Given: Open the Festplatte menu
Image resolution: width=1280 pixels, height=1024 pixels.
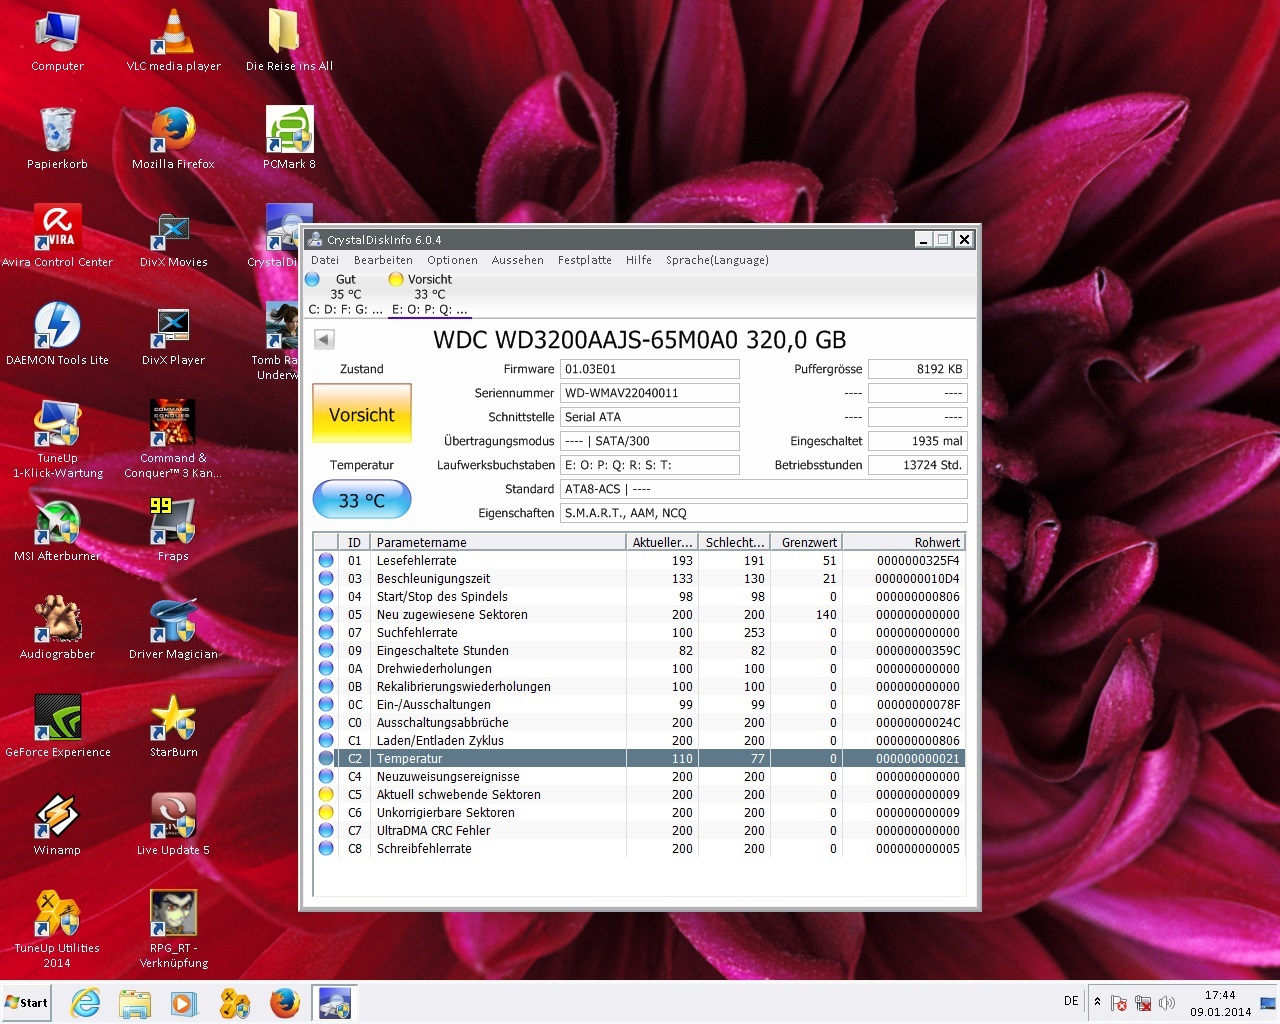Looking at the screenshot, I should click(x=585, y=260).
